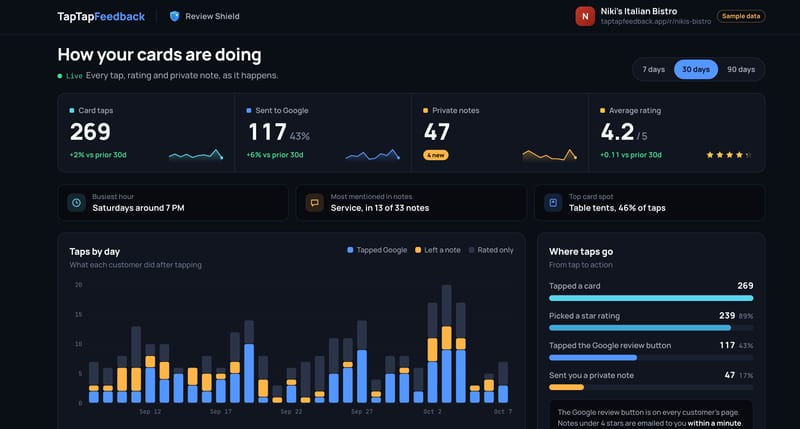
Task: Click the Where taps go heading
Action: point(581,251)
